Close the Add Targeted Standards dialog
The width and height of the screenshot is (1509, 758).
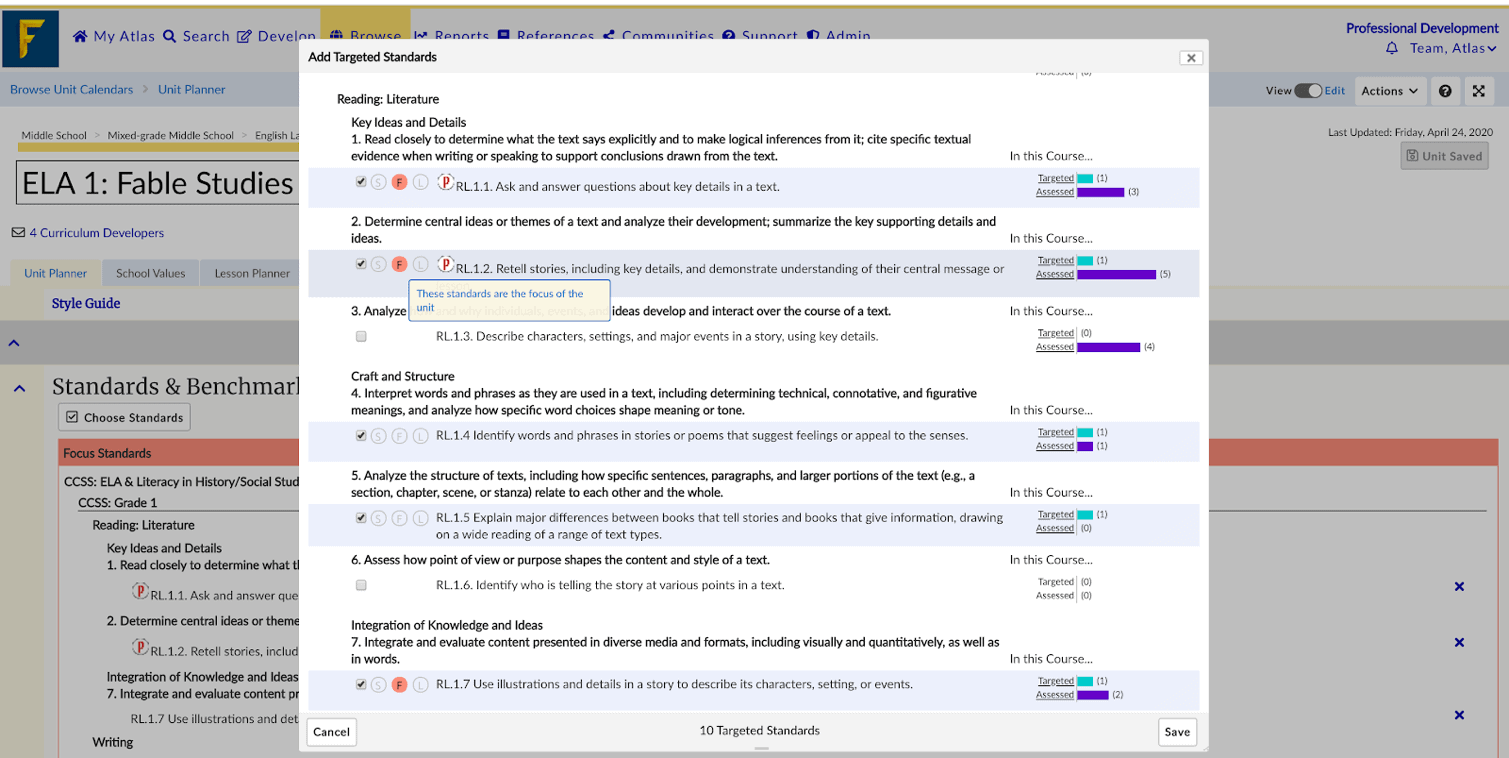1191,58
